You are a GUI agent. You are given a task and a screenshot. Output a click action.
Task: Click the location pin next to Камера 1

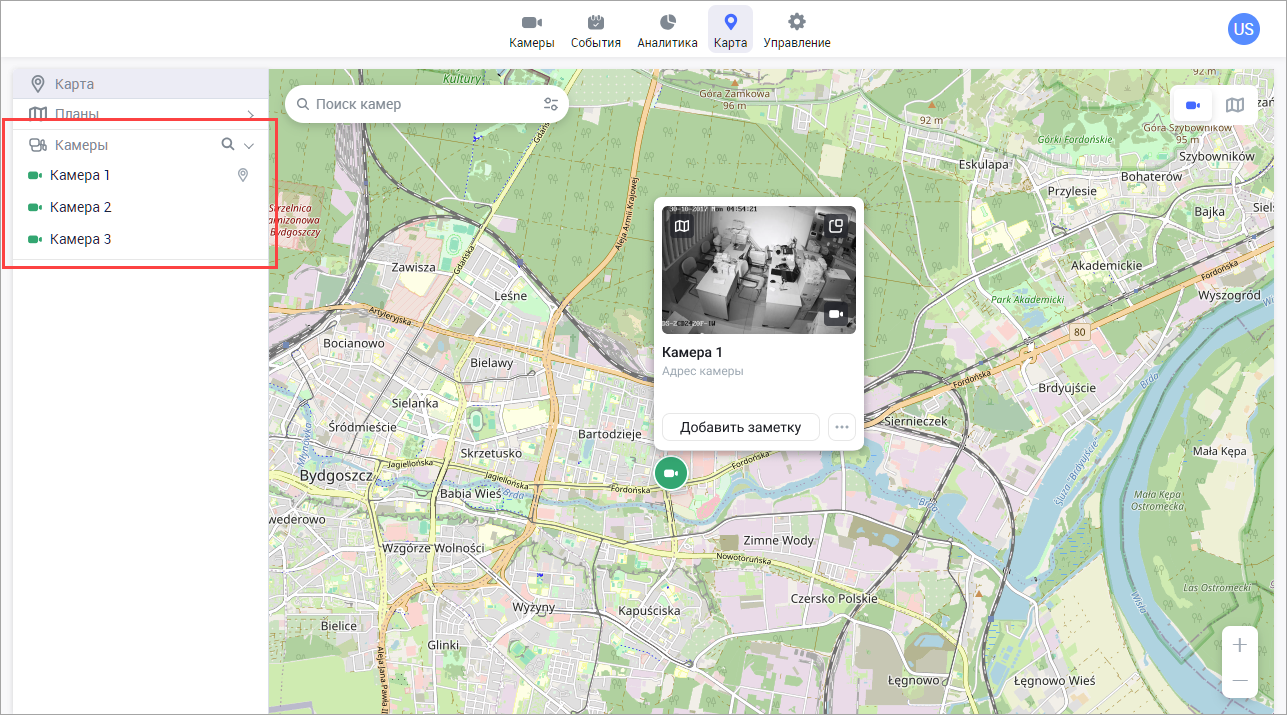click(x=242, y=175)
